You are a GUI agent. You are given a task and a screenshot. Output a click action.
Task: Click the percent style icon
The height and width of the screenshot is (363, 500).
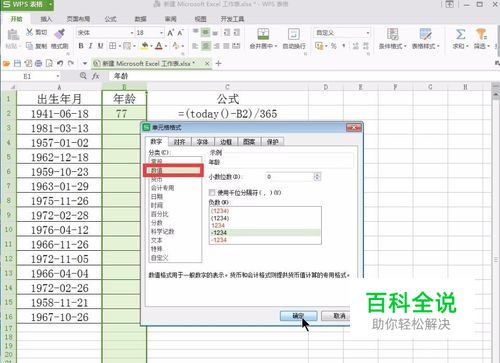334,46
